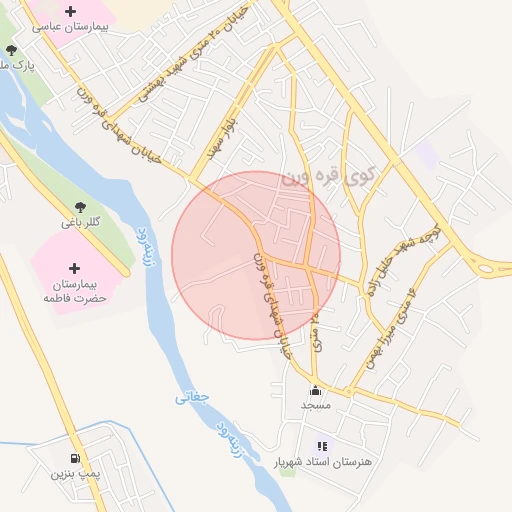Click the جغاتی river label

192,398
